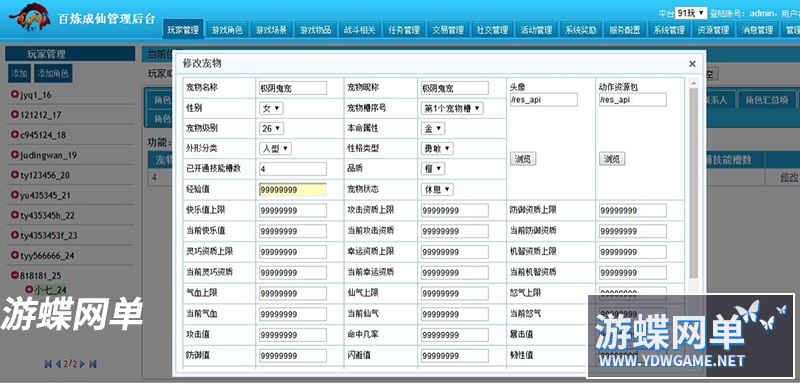
Task: Switch to the 战斗相关 tab
Action: [360, 30]
